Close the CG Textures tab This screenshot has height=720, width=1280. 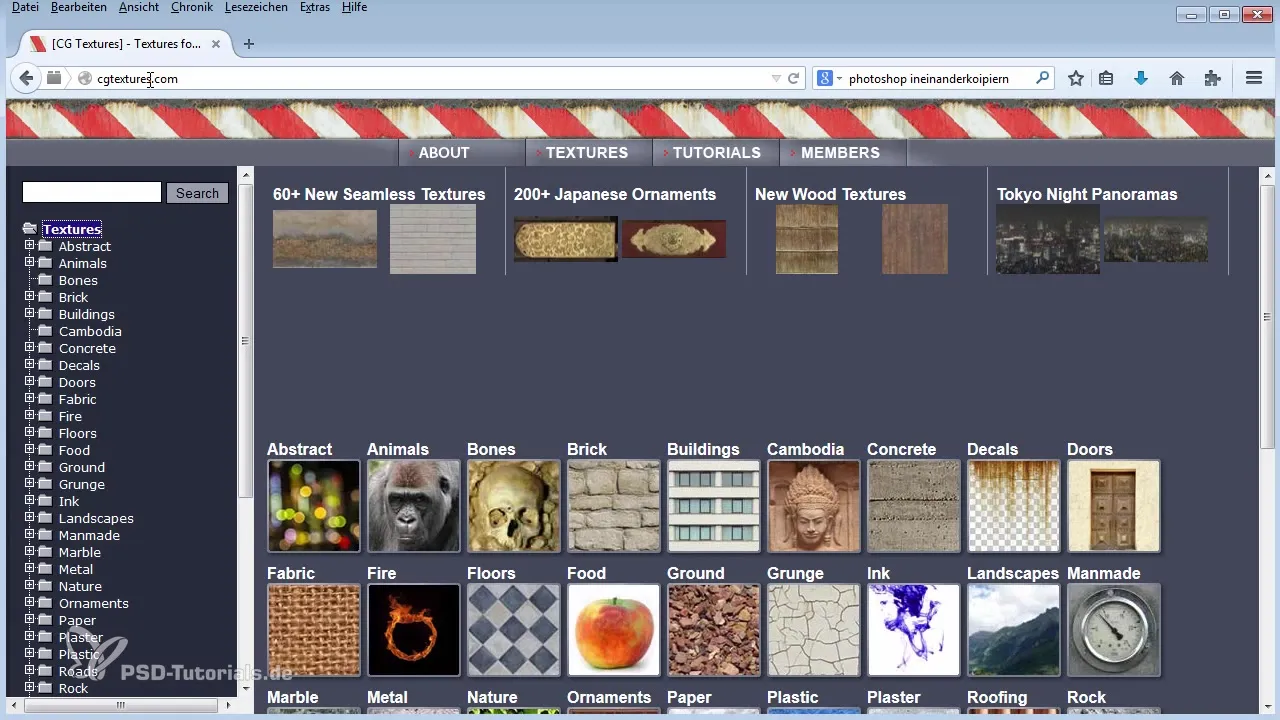click(215, 44)
